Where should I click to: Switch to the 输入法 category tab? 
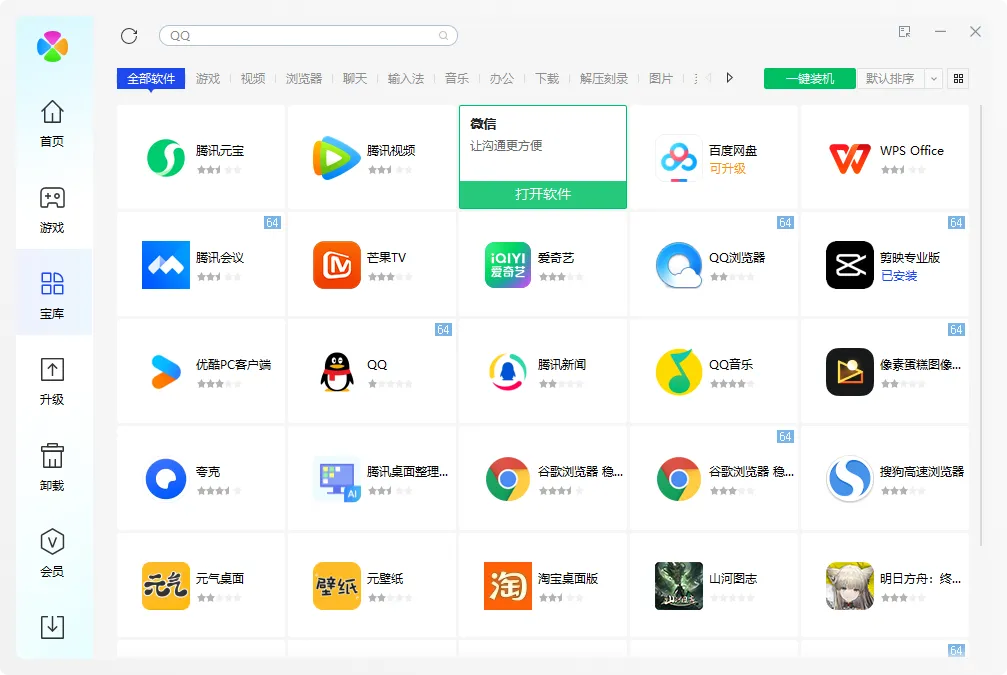(x=406, y=78)
